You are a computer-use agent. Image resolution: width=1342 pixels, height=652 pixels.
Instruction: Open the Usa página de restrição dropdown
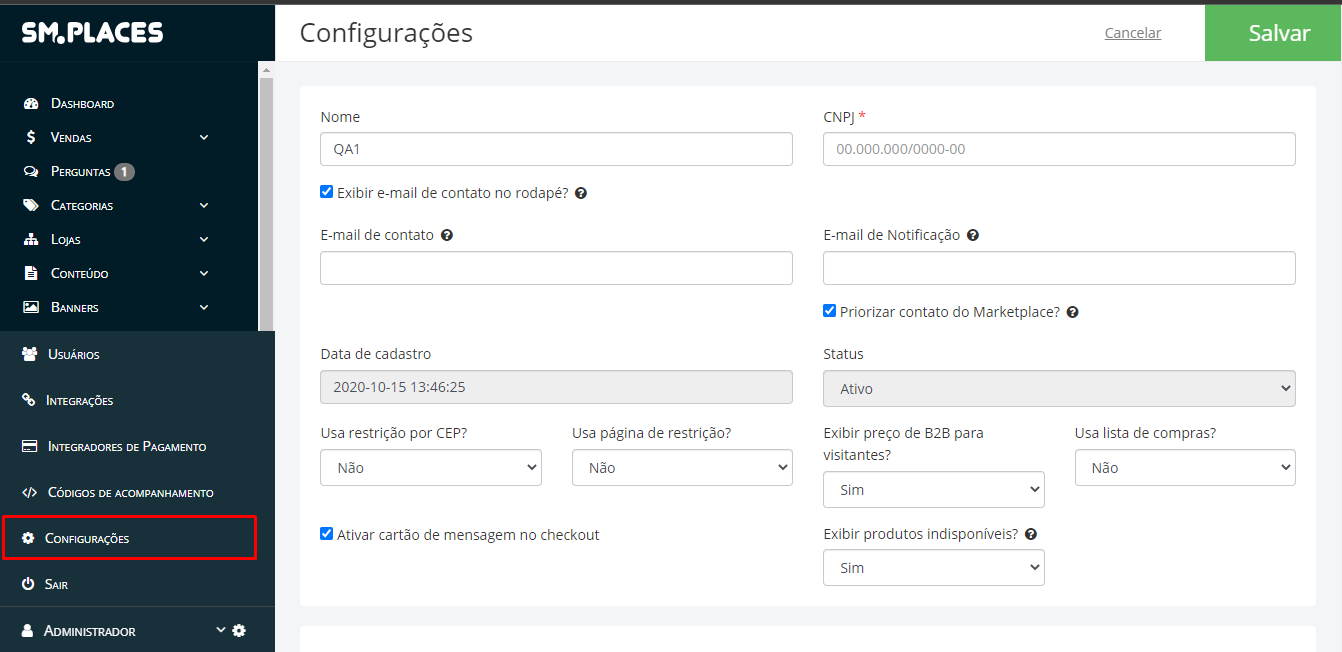pos(682,468)
